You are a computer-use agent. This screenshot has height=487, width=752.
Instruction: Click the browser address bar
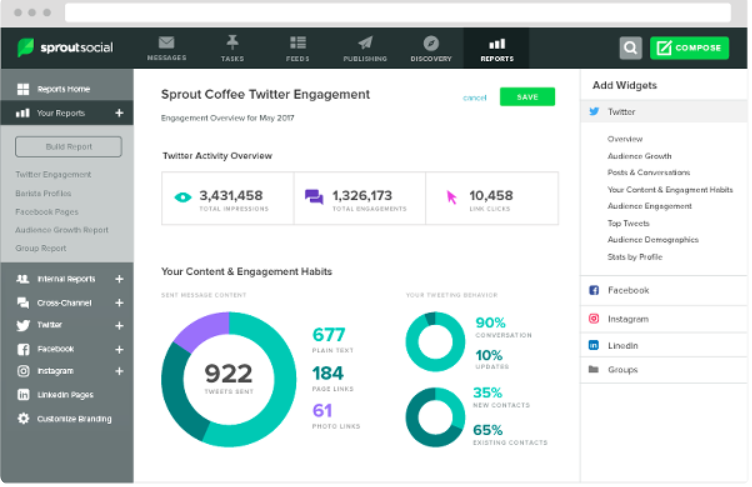pos(398,12)
